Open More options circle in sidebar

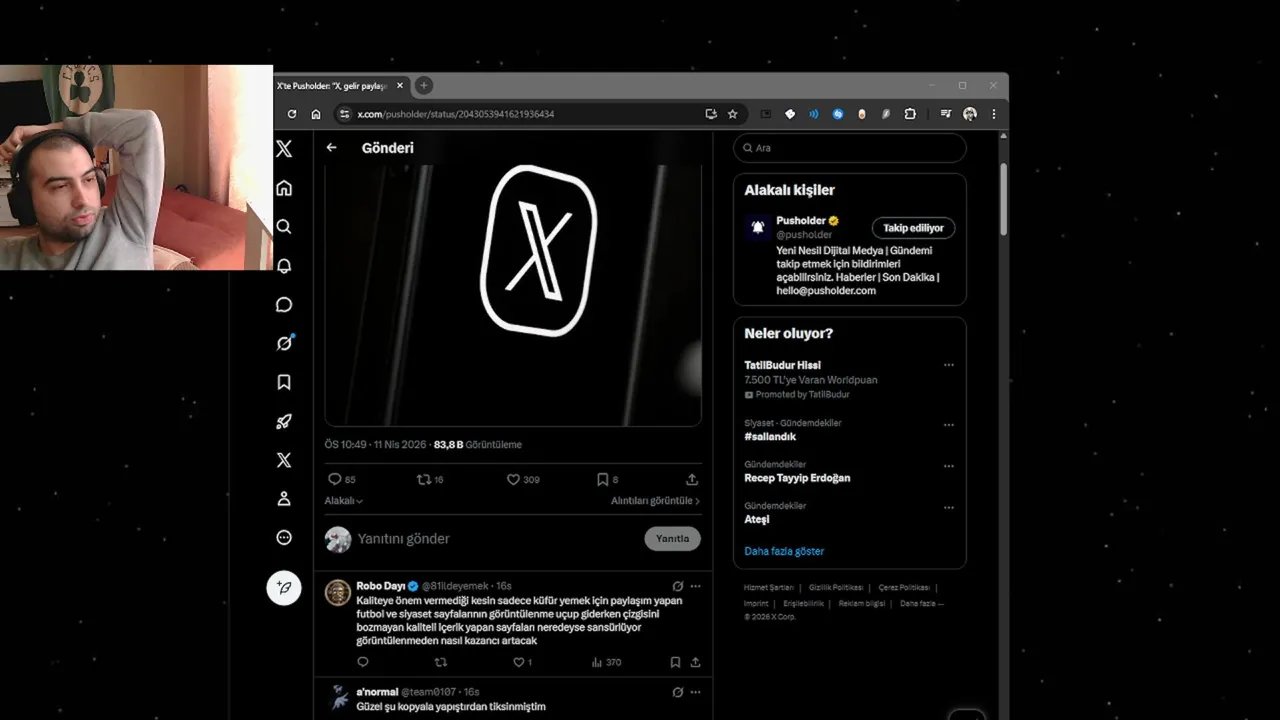[284, 538]
